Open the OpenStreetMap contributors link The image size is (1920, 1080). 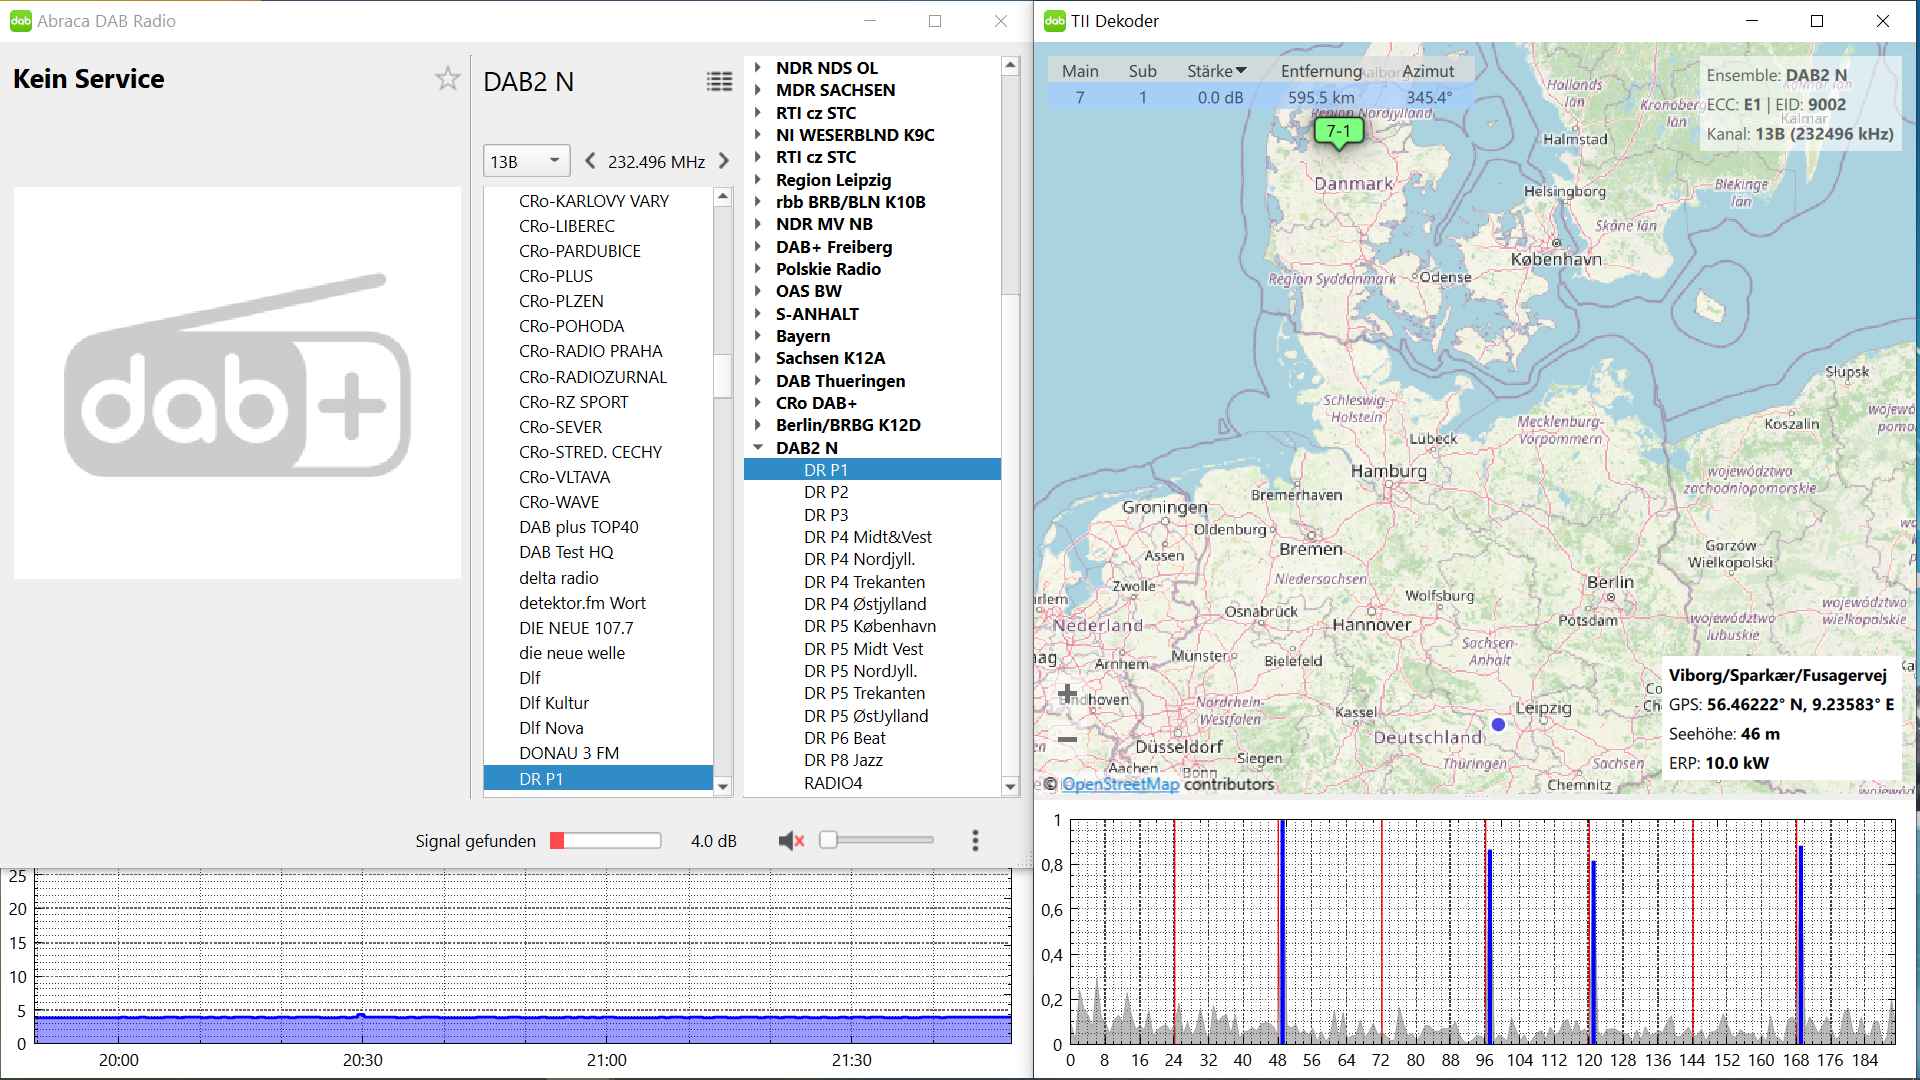[1120, 785]
